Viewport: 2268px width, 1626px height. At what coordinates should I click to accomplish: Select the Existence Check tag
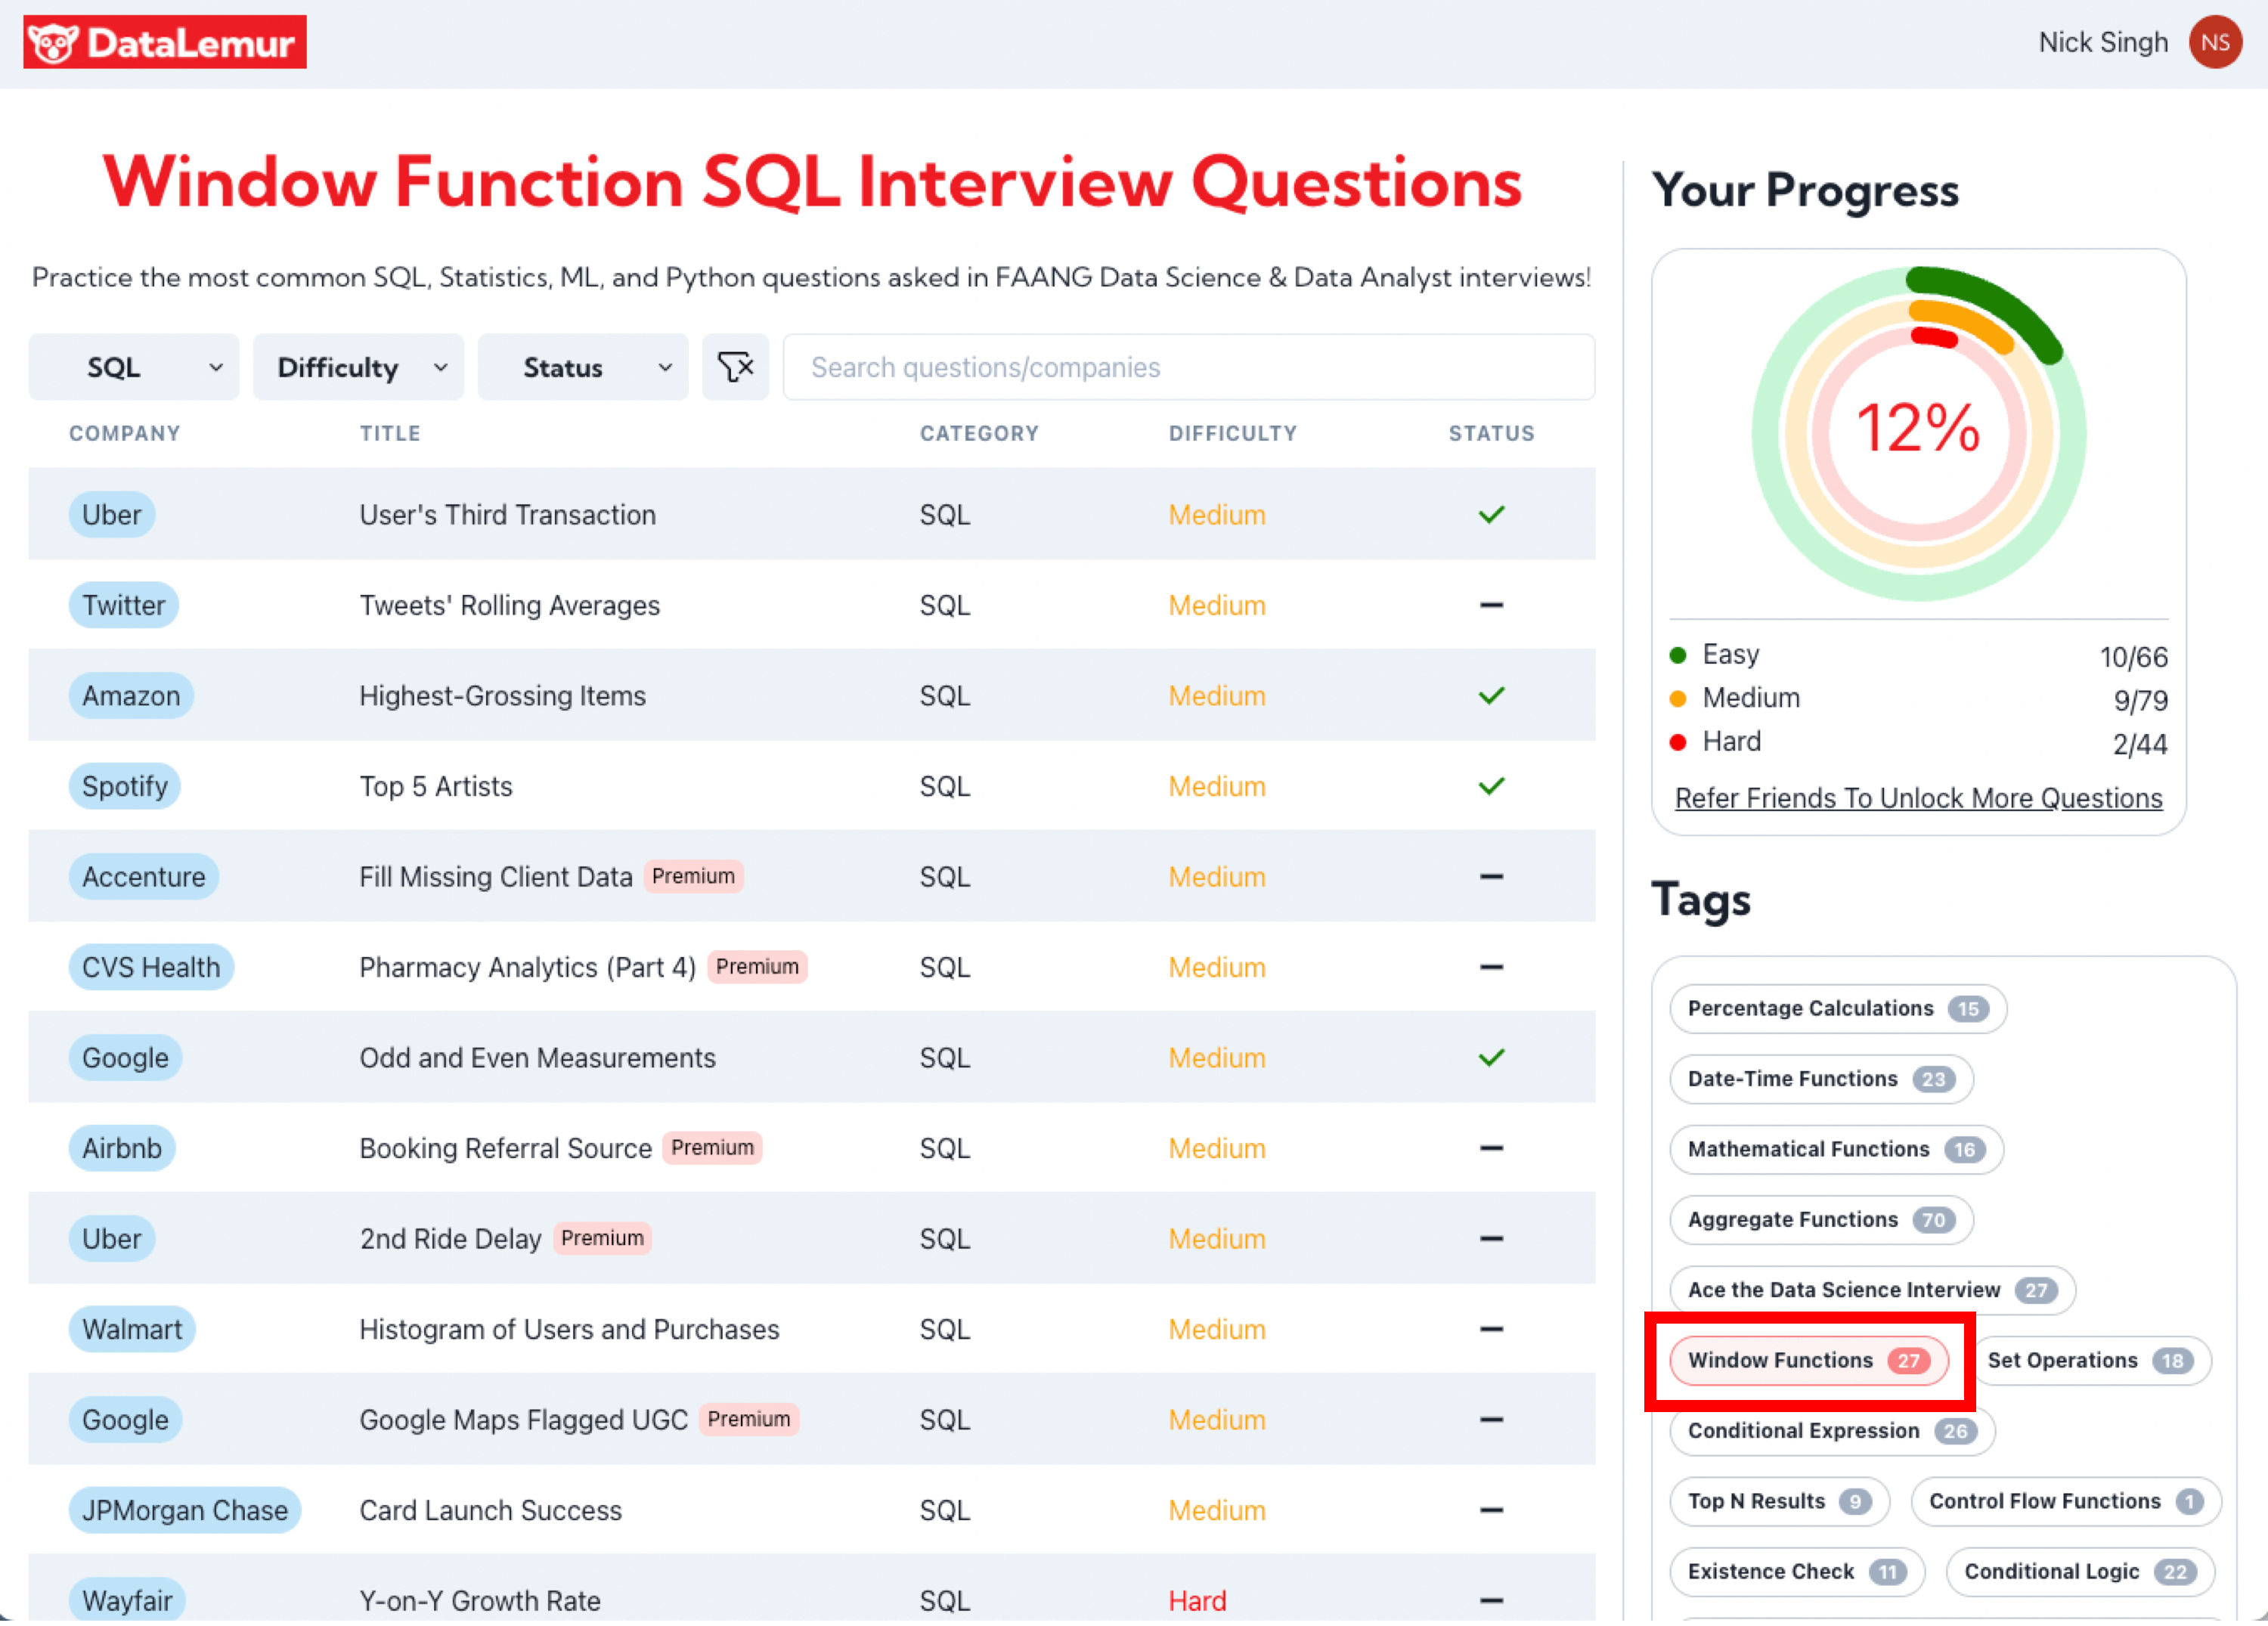click(1797, 1572)
